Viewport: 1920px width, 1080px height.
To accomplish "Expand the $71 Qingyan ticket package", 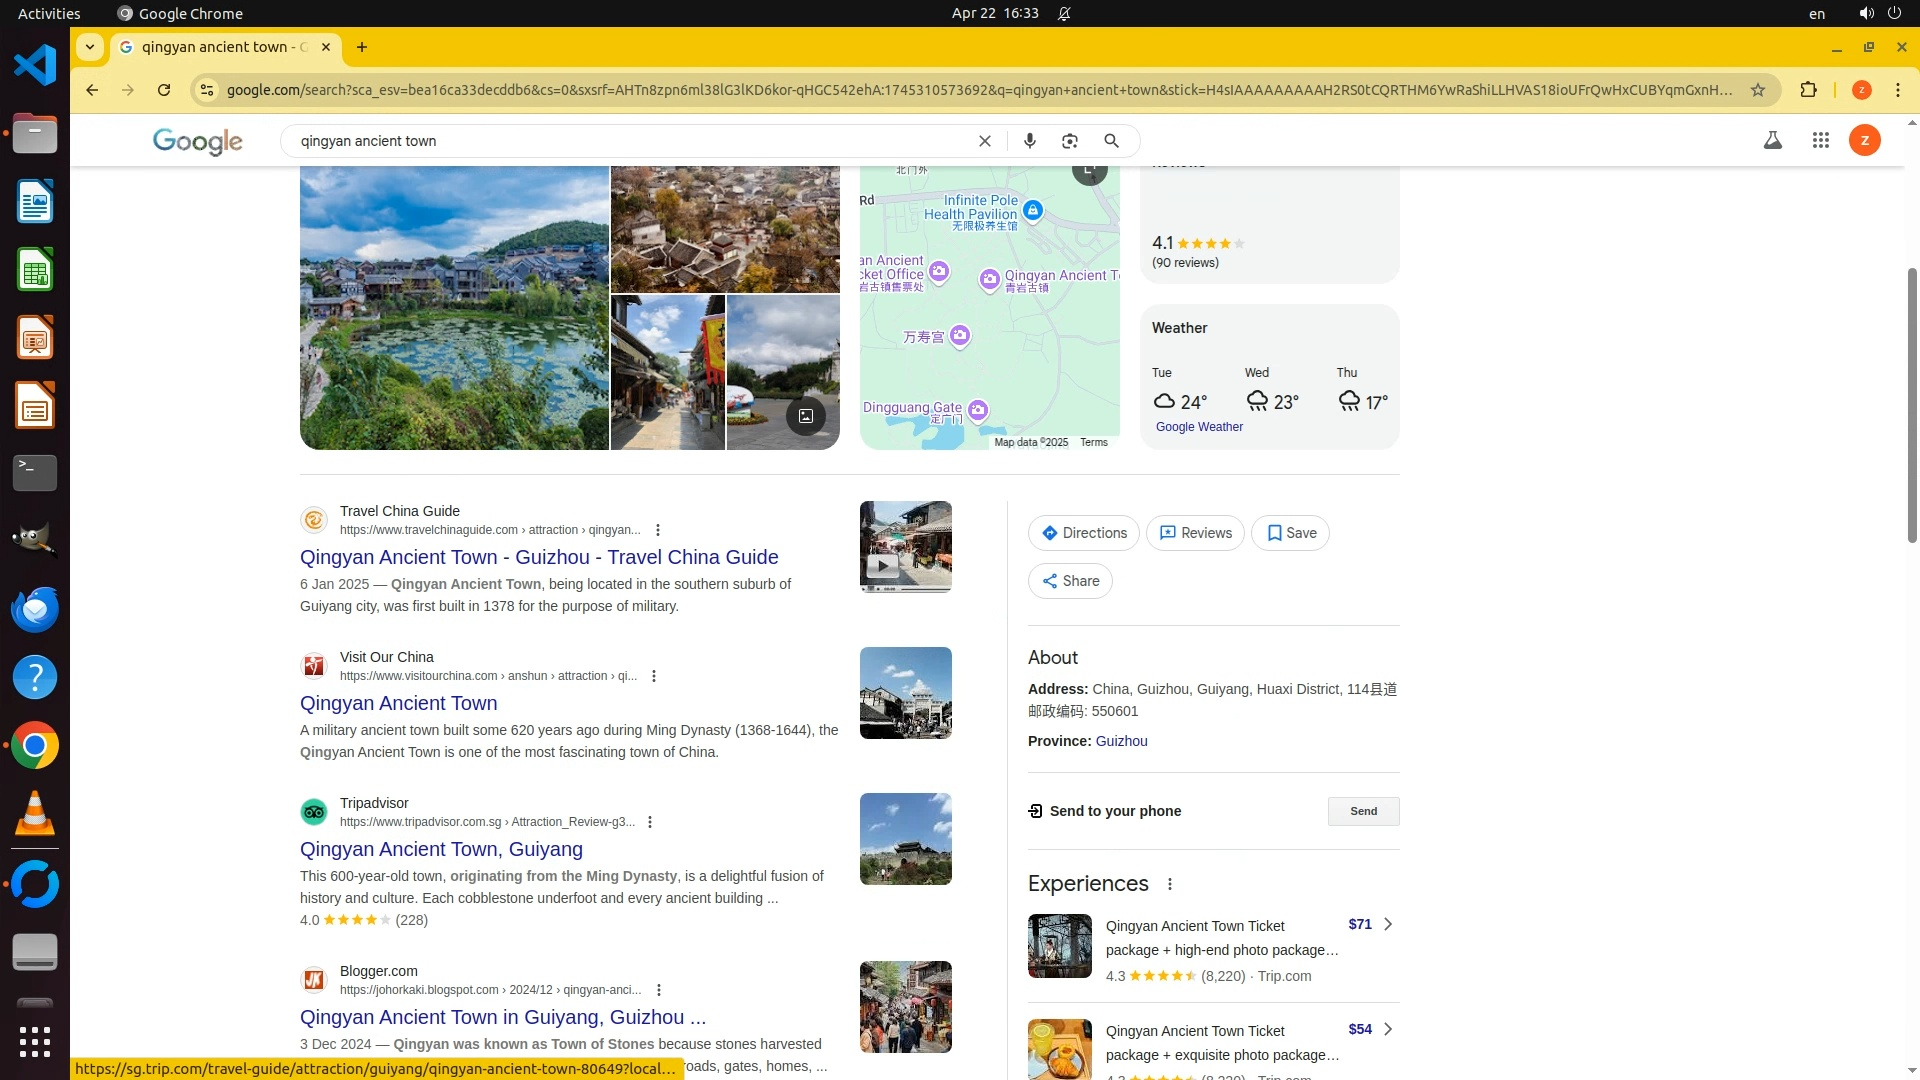I will (x=1387, y=924).
